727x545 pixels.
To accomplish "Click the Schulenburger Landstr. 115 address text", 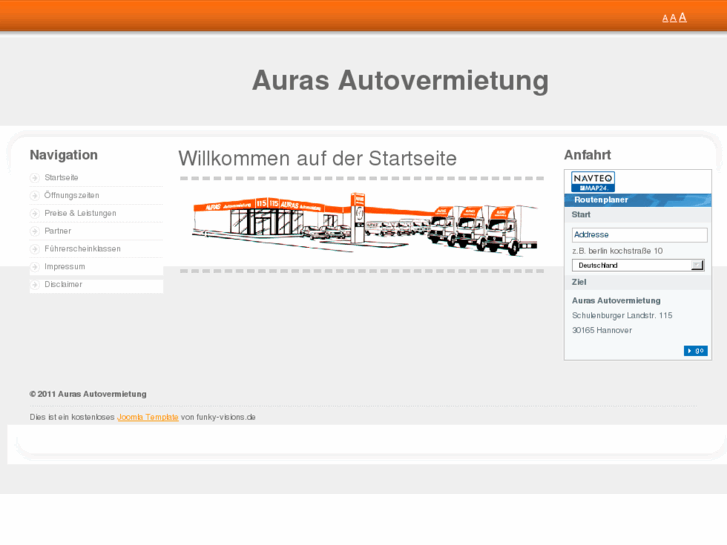I will pos(622,315).
